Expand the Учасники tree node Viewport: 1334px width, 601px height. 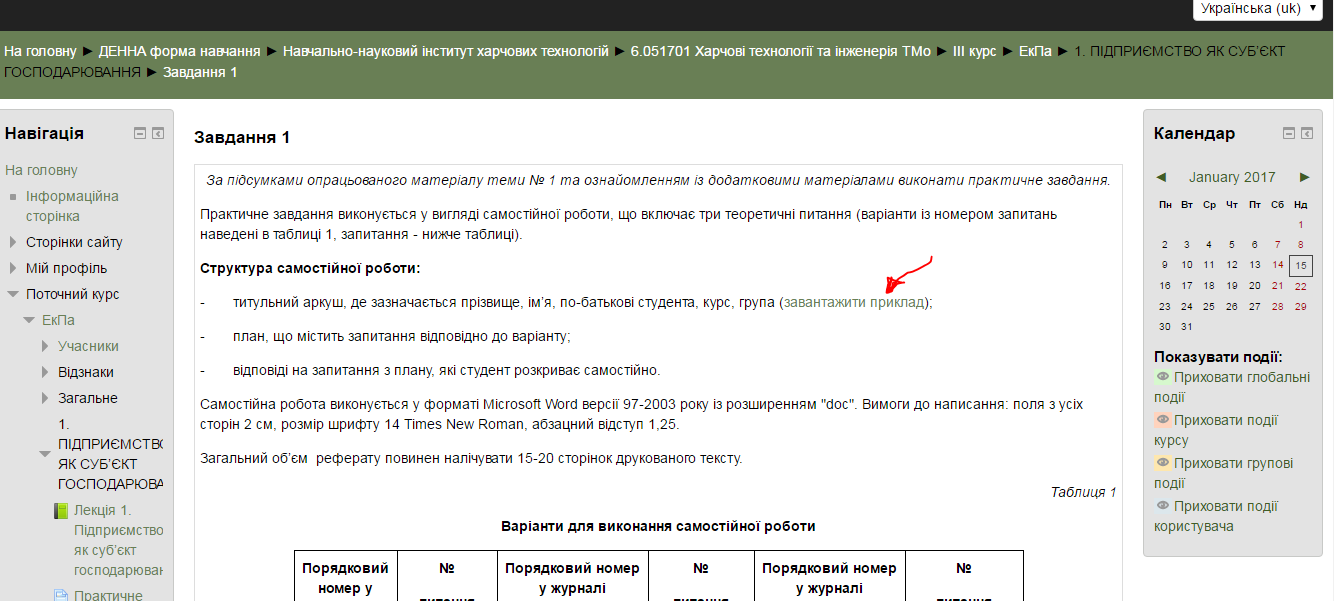tap(45, 346)
